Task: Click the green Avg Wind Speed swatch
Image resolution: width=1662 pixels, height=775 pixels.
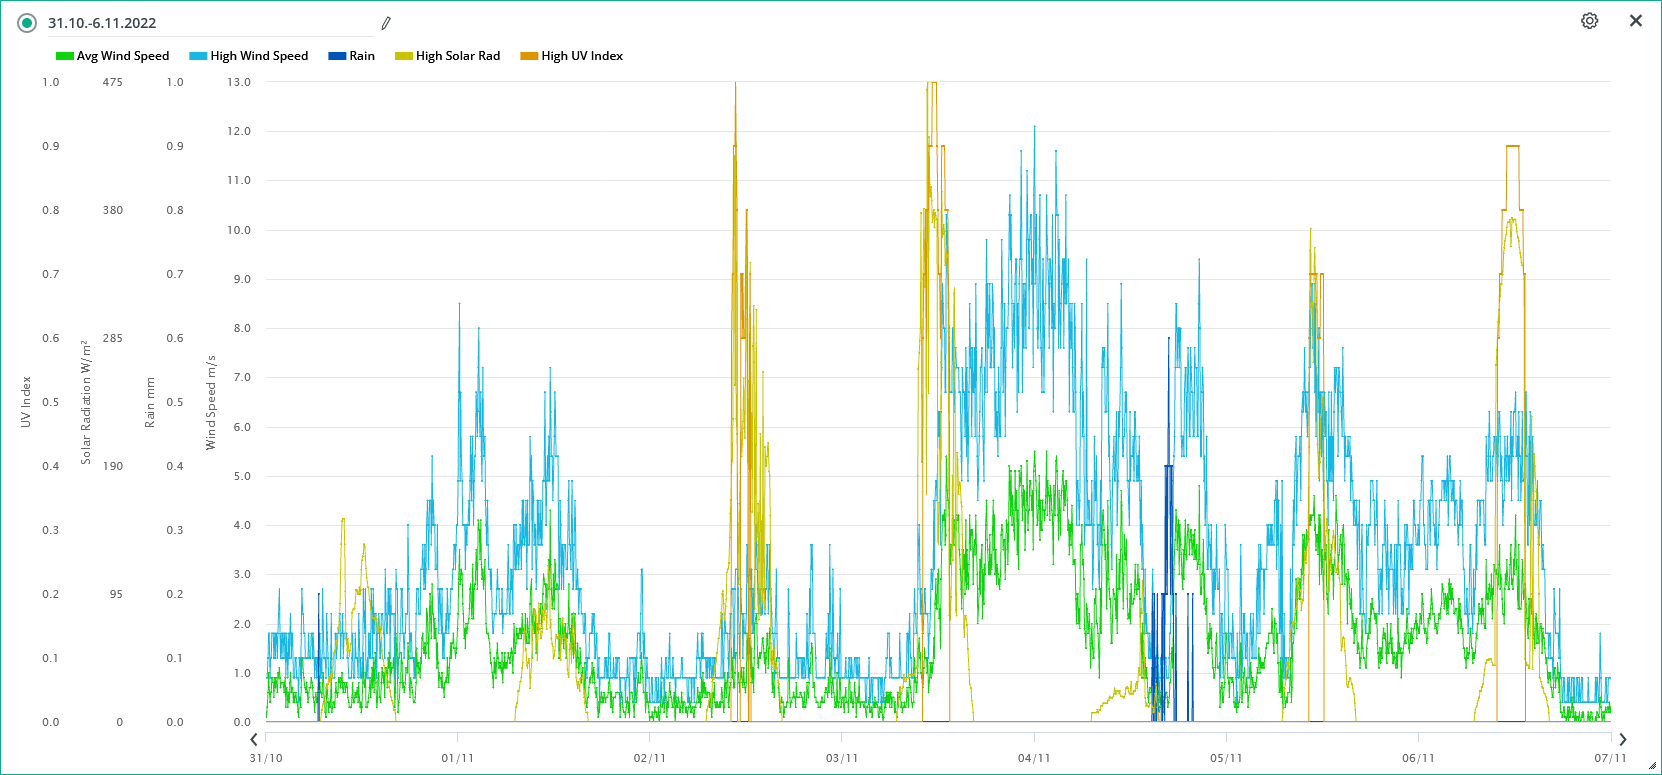Action: click(x=65, y=56)
